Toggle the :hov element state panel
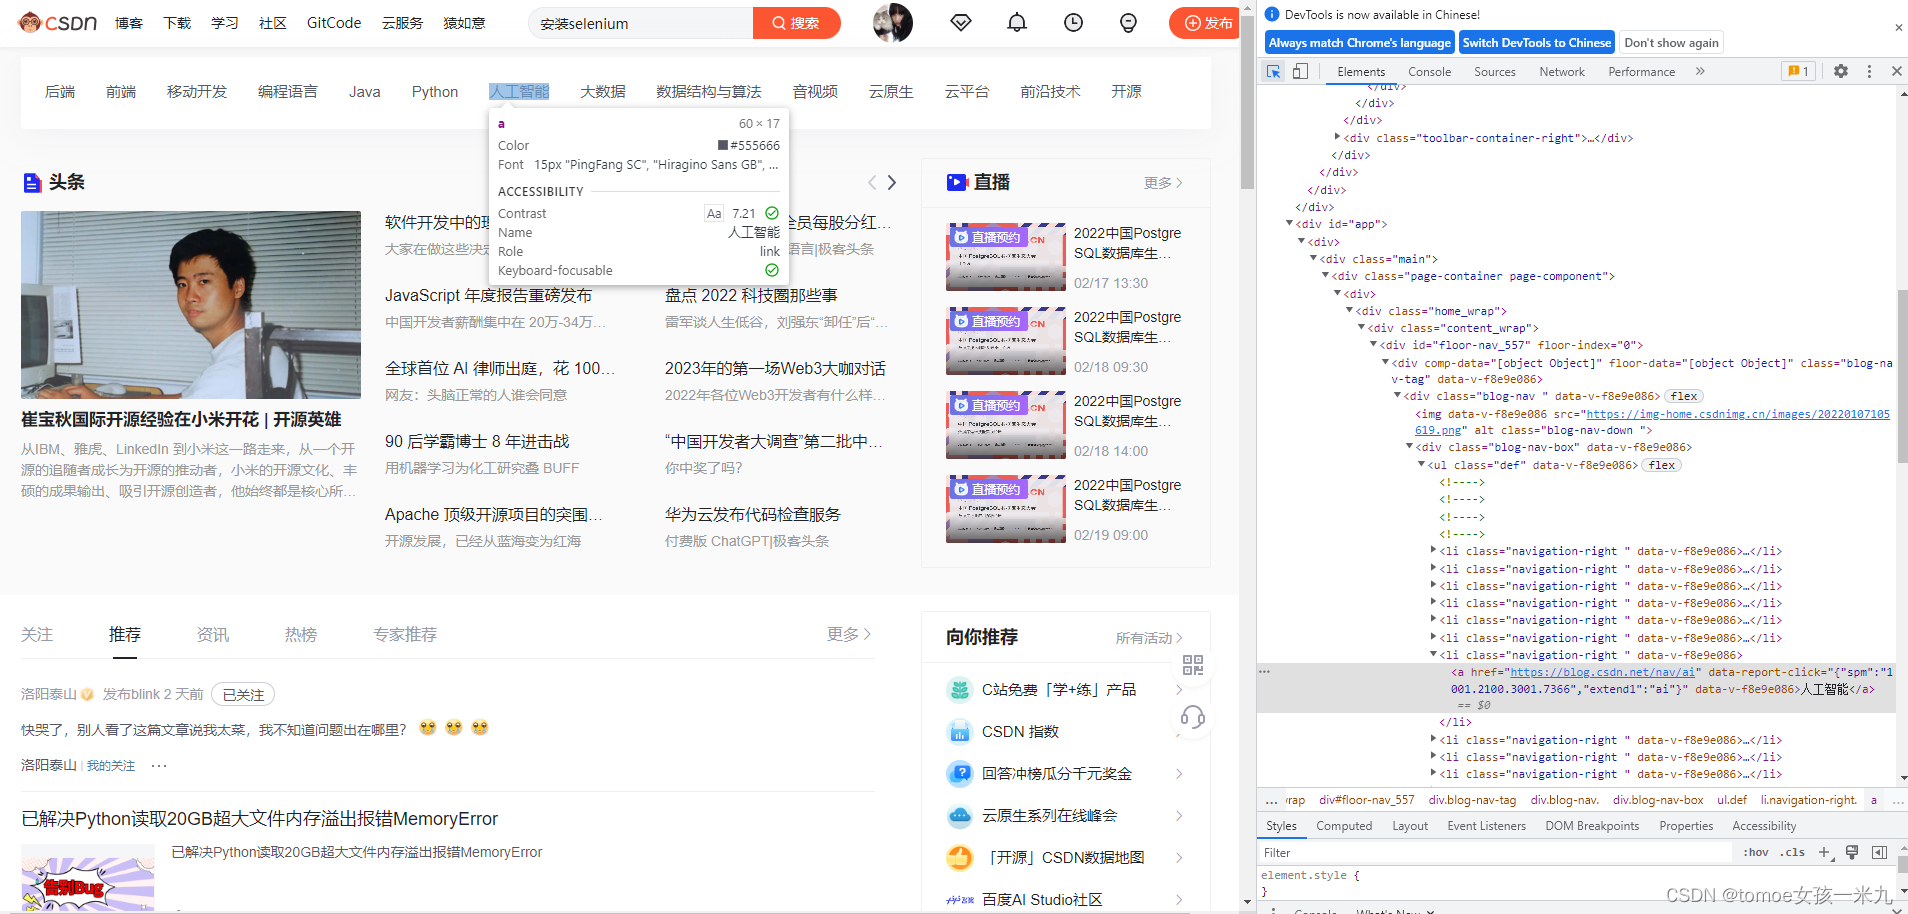The width and height of the screenshot is (1908, 914). point(1756,852)
